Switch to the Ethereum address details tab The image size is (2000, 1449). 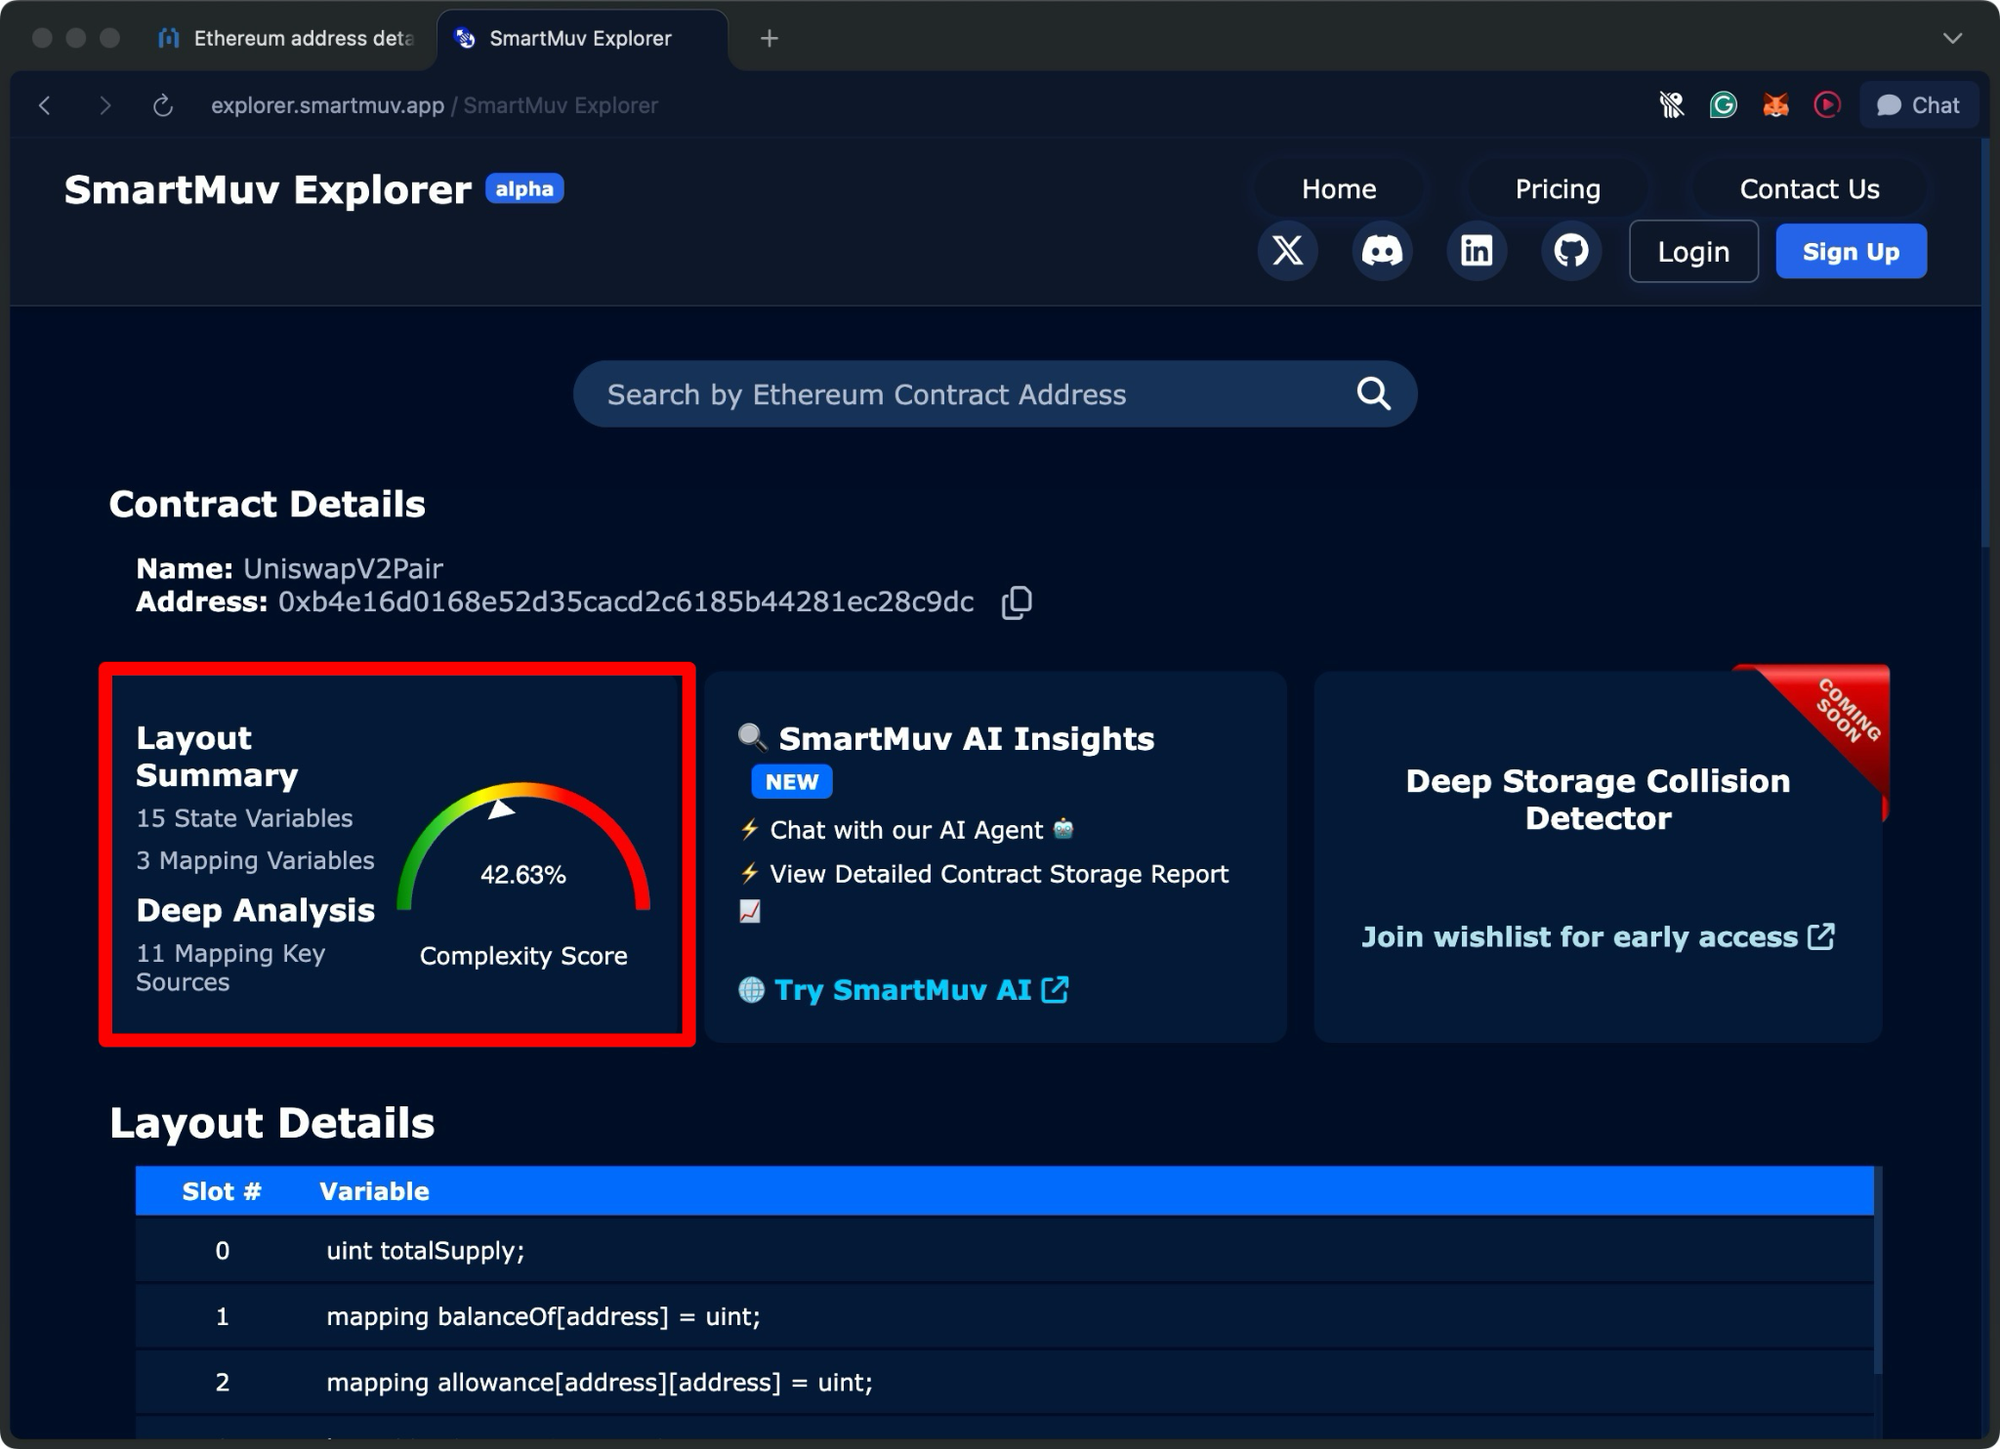290,38
